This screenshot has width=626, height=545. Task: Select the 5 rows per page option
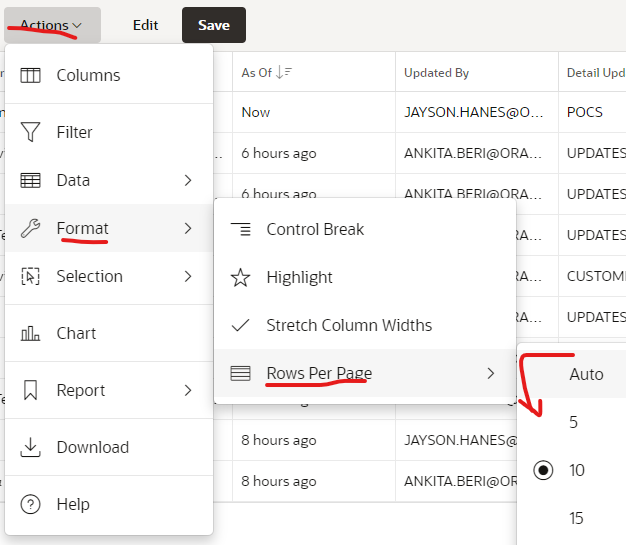(x=573, y=422)
